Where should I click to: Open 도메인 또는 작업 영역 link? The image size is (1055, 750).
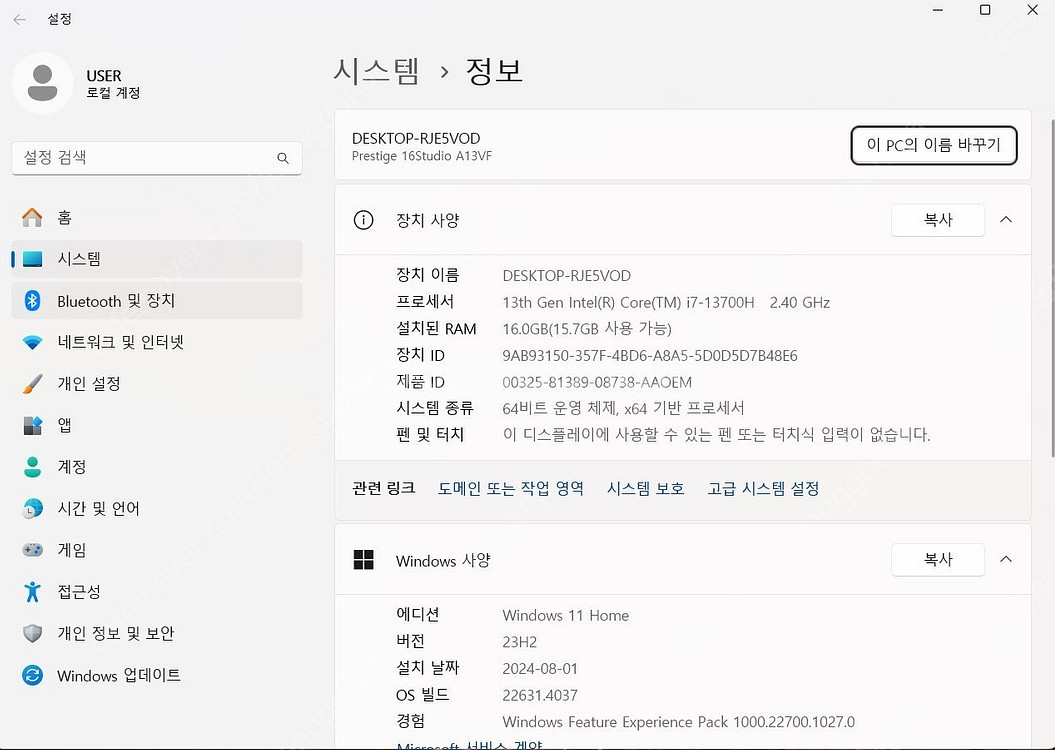(x=511, y=488)
